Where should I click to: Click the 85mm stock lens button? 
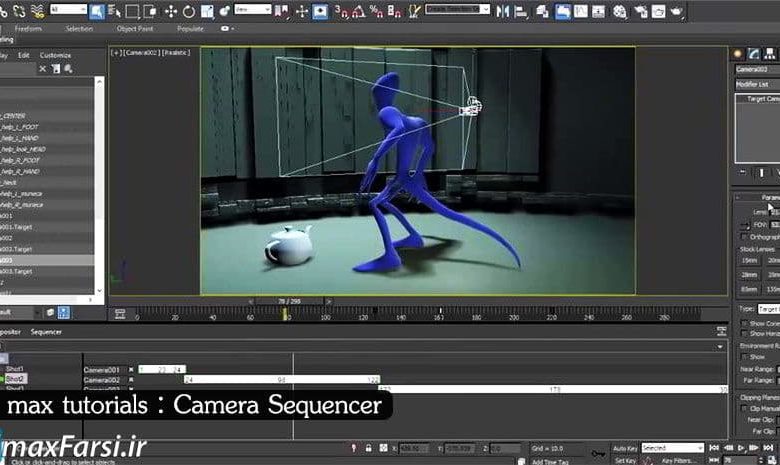[750, 289]
